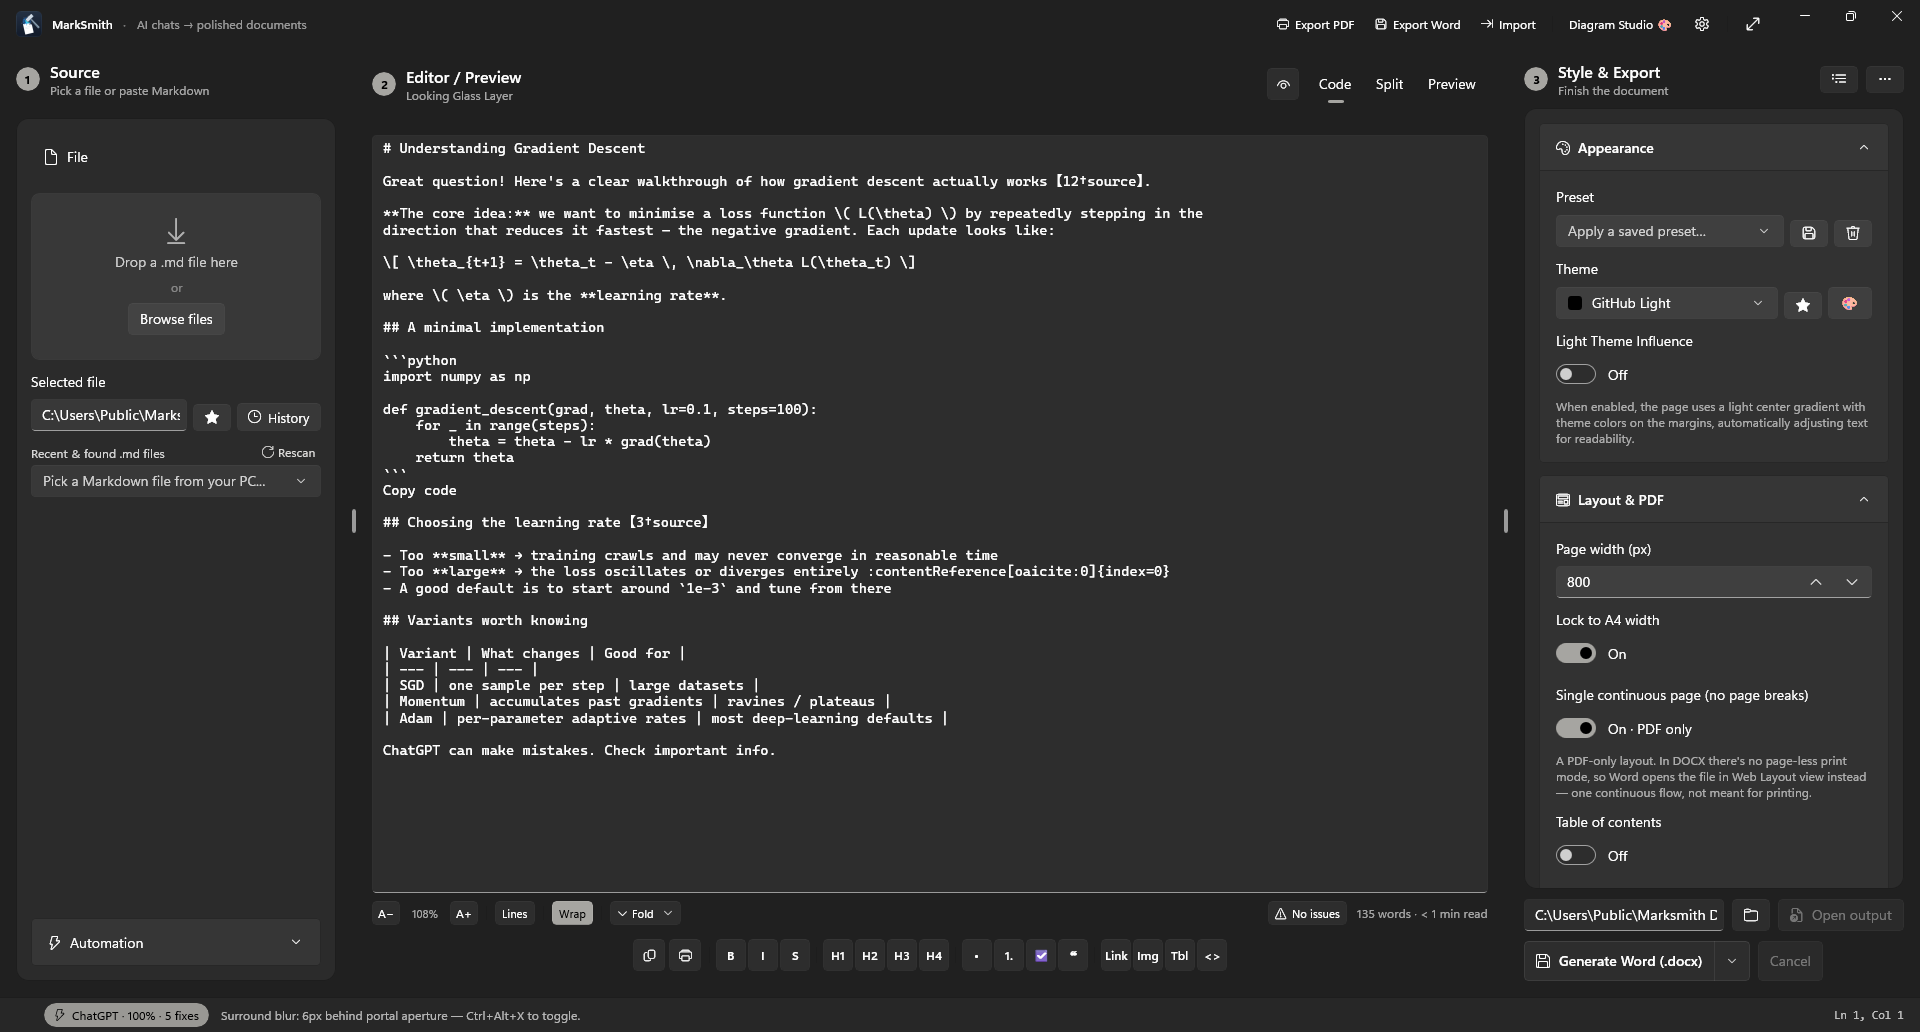Open the theme color palette editor
Viewport: 1920px width, 1032px height.
point(1849,304)
